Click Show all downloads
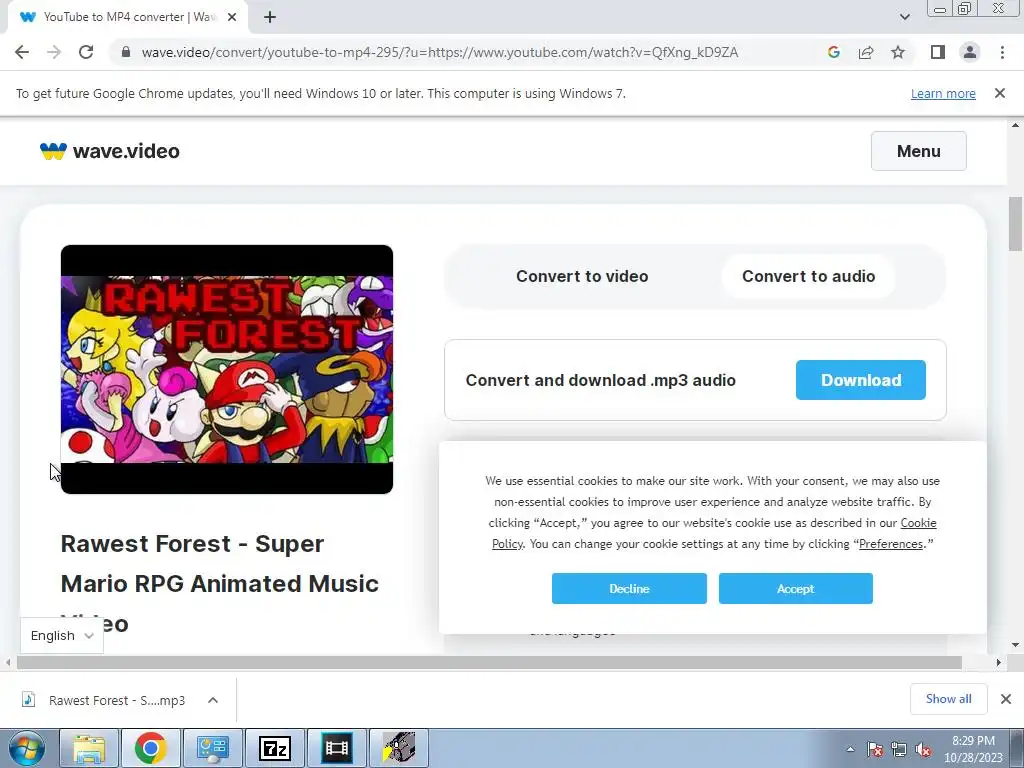This screenshot has width=1024, height=768. 948,699
